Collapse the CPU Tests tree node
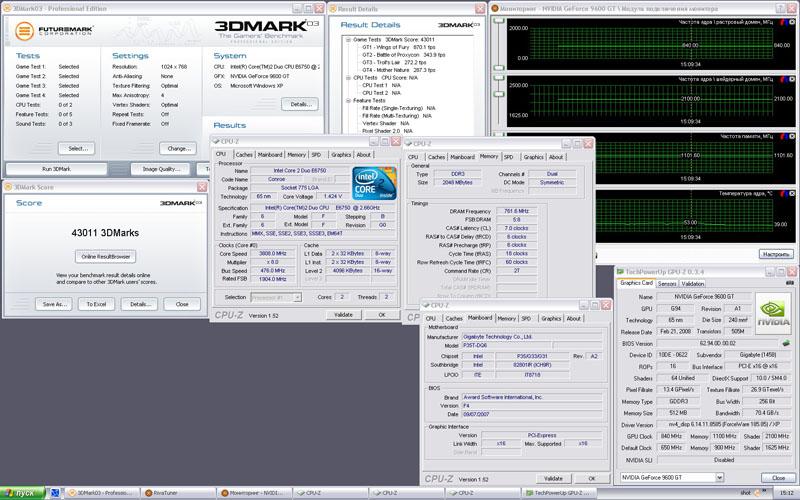 point(348,78)
